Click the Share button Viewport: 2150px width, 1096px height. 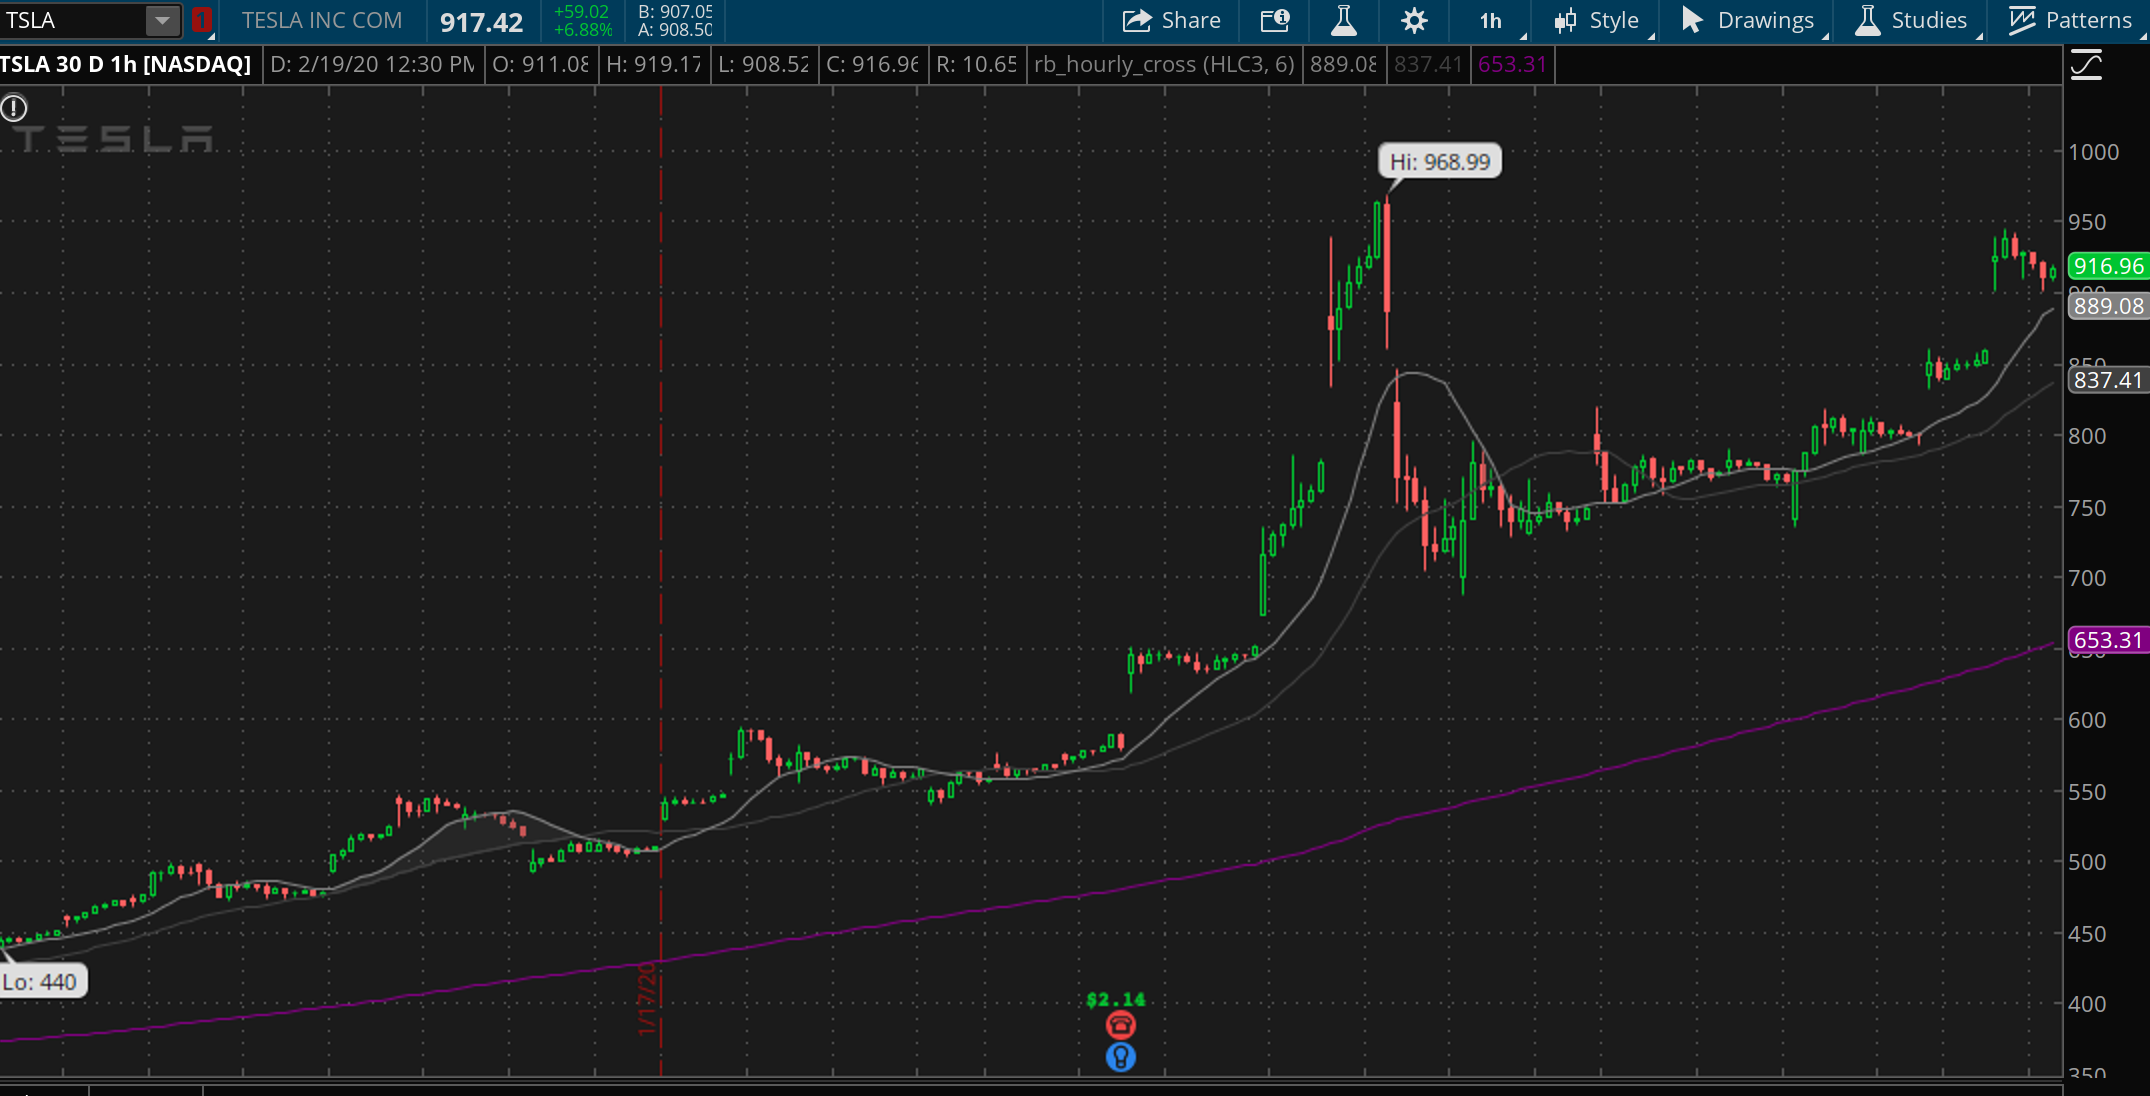(x=1170, y=20)
